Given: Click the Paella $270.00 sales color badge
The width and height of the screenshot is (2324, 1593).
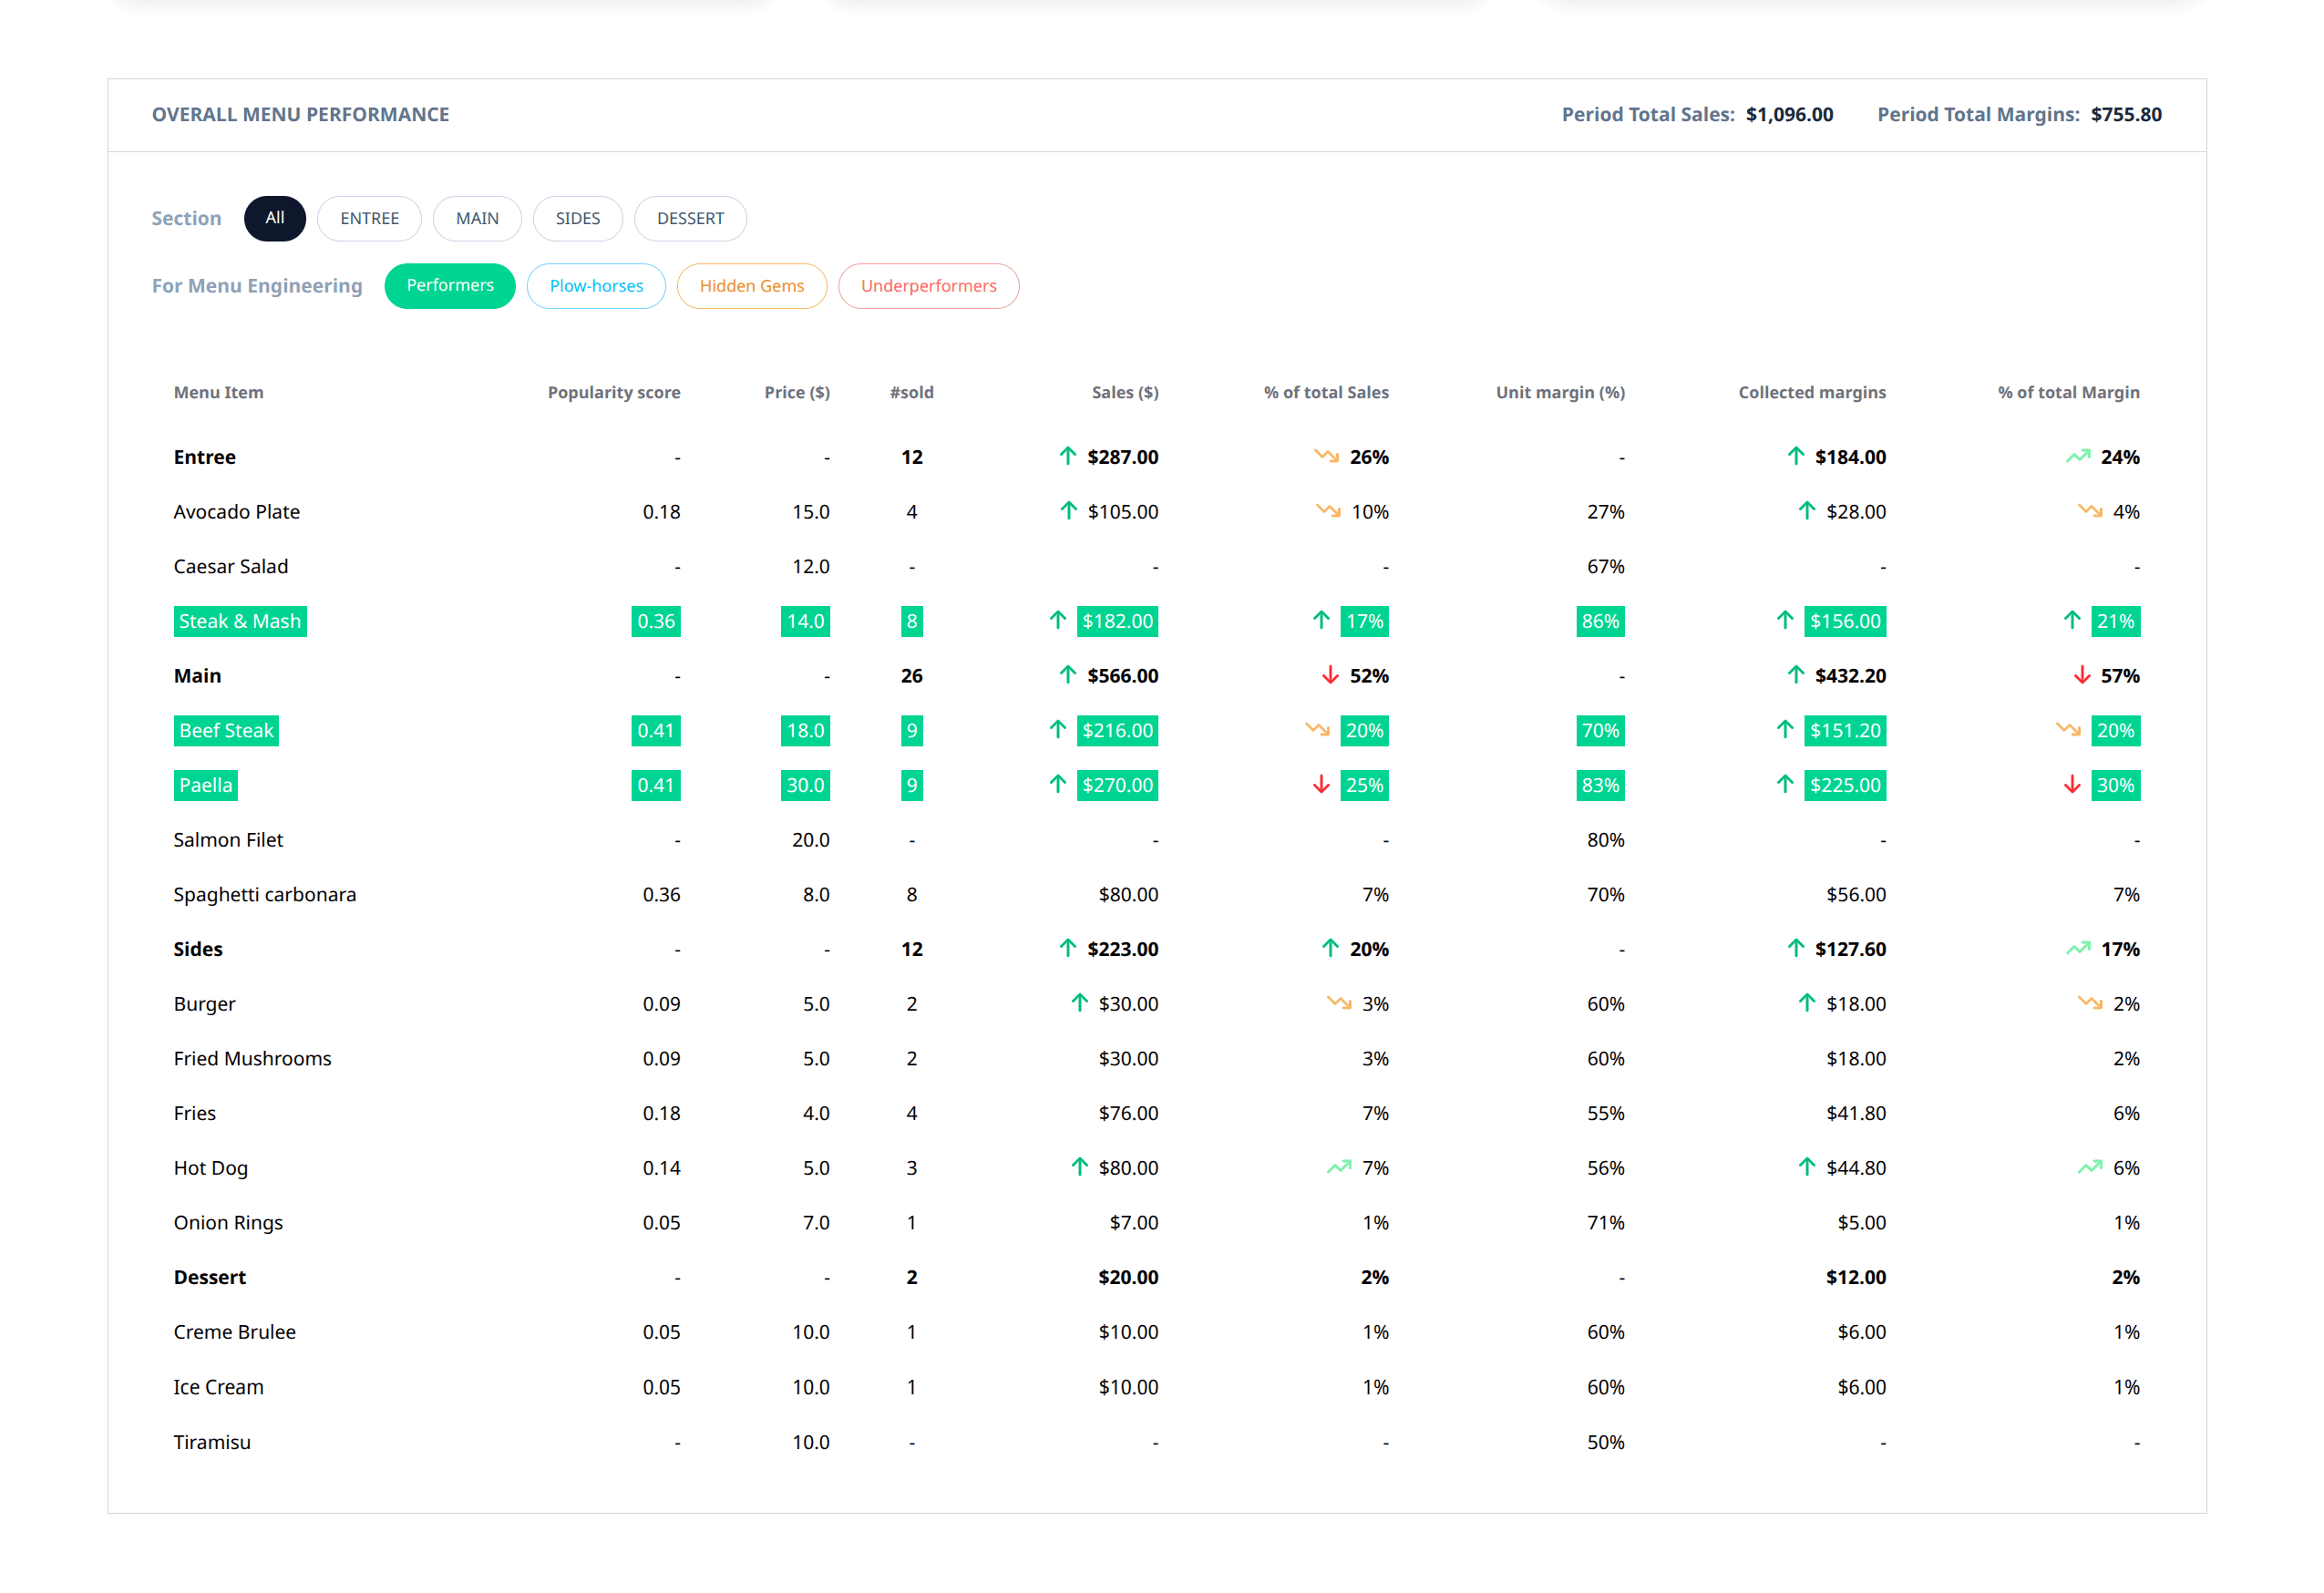Looking at the screenshot, I should [1117, 785].
